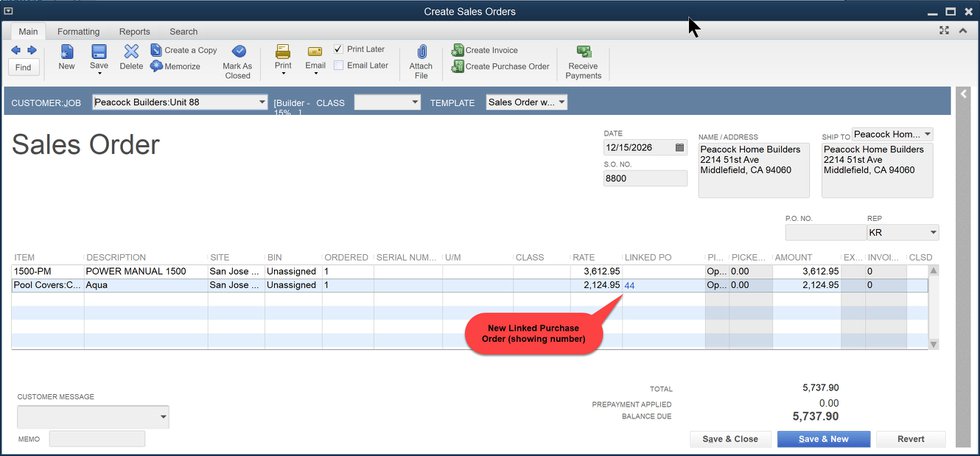Expand the Customer:Job dropdown
The height and width of the screenshot is (456, 980).
260,102
